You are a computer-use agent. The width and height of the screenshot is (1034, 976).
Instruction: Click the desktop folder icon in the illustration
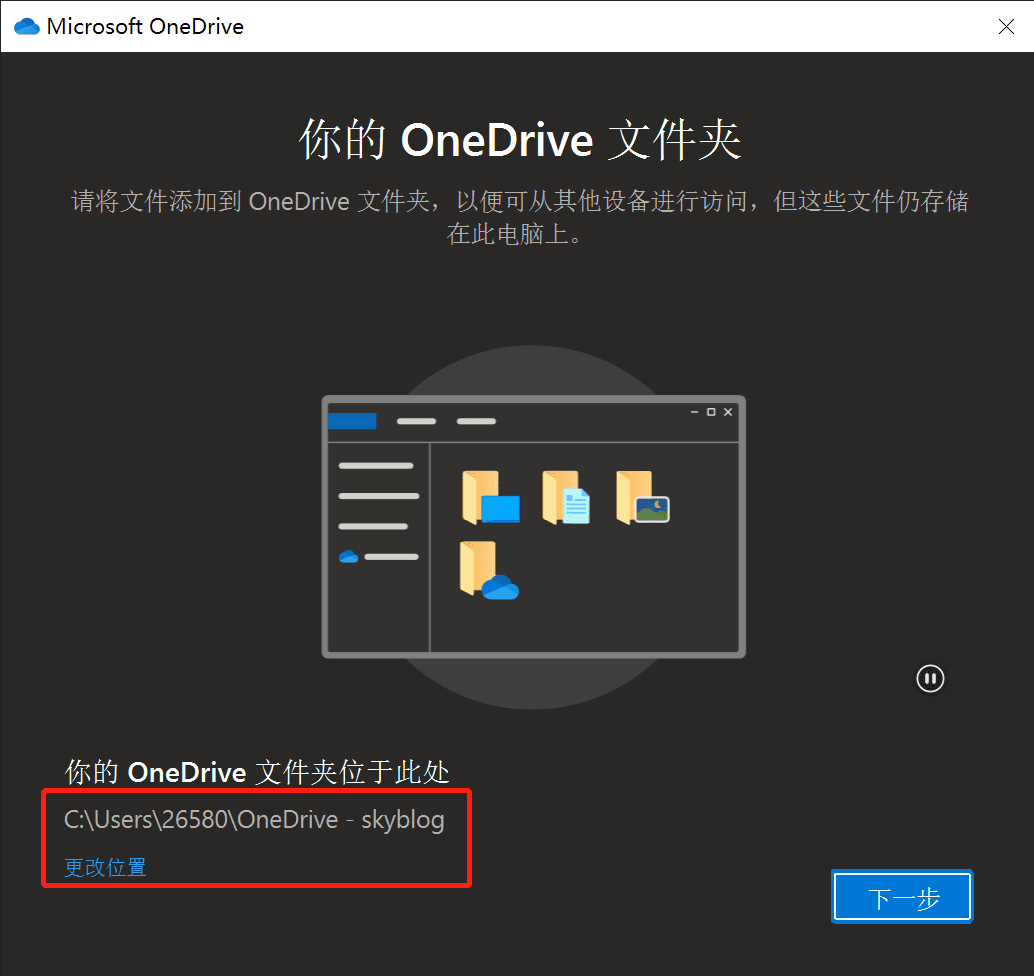(490, 497)
